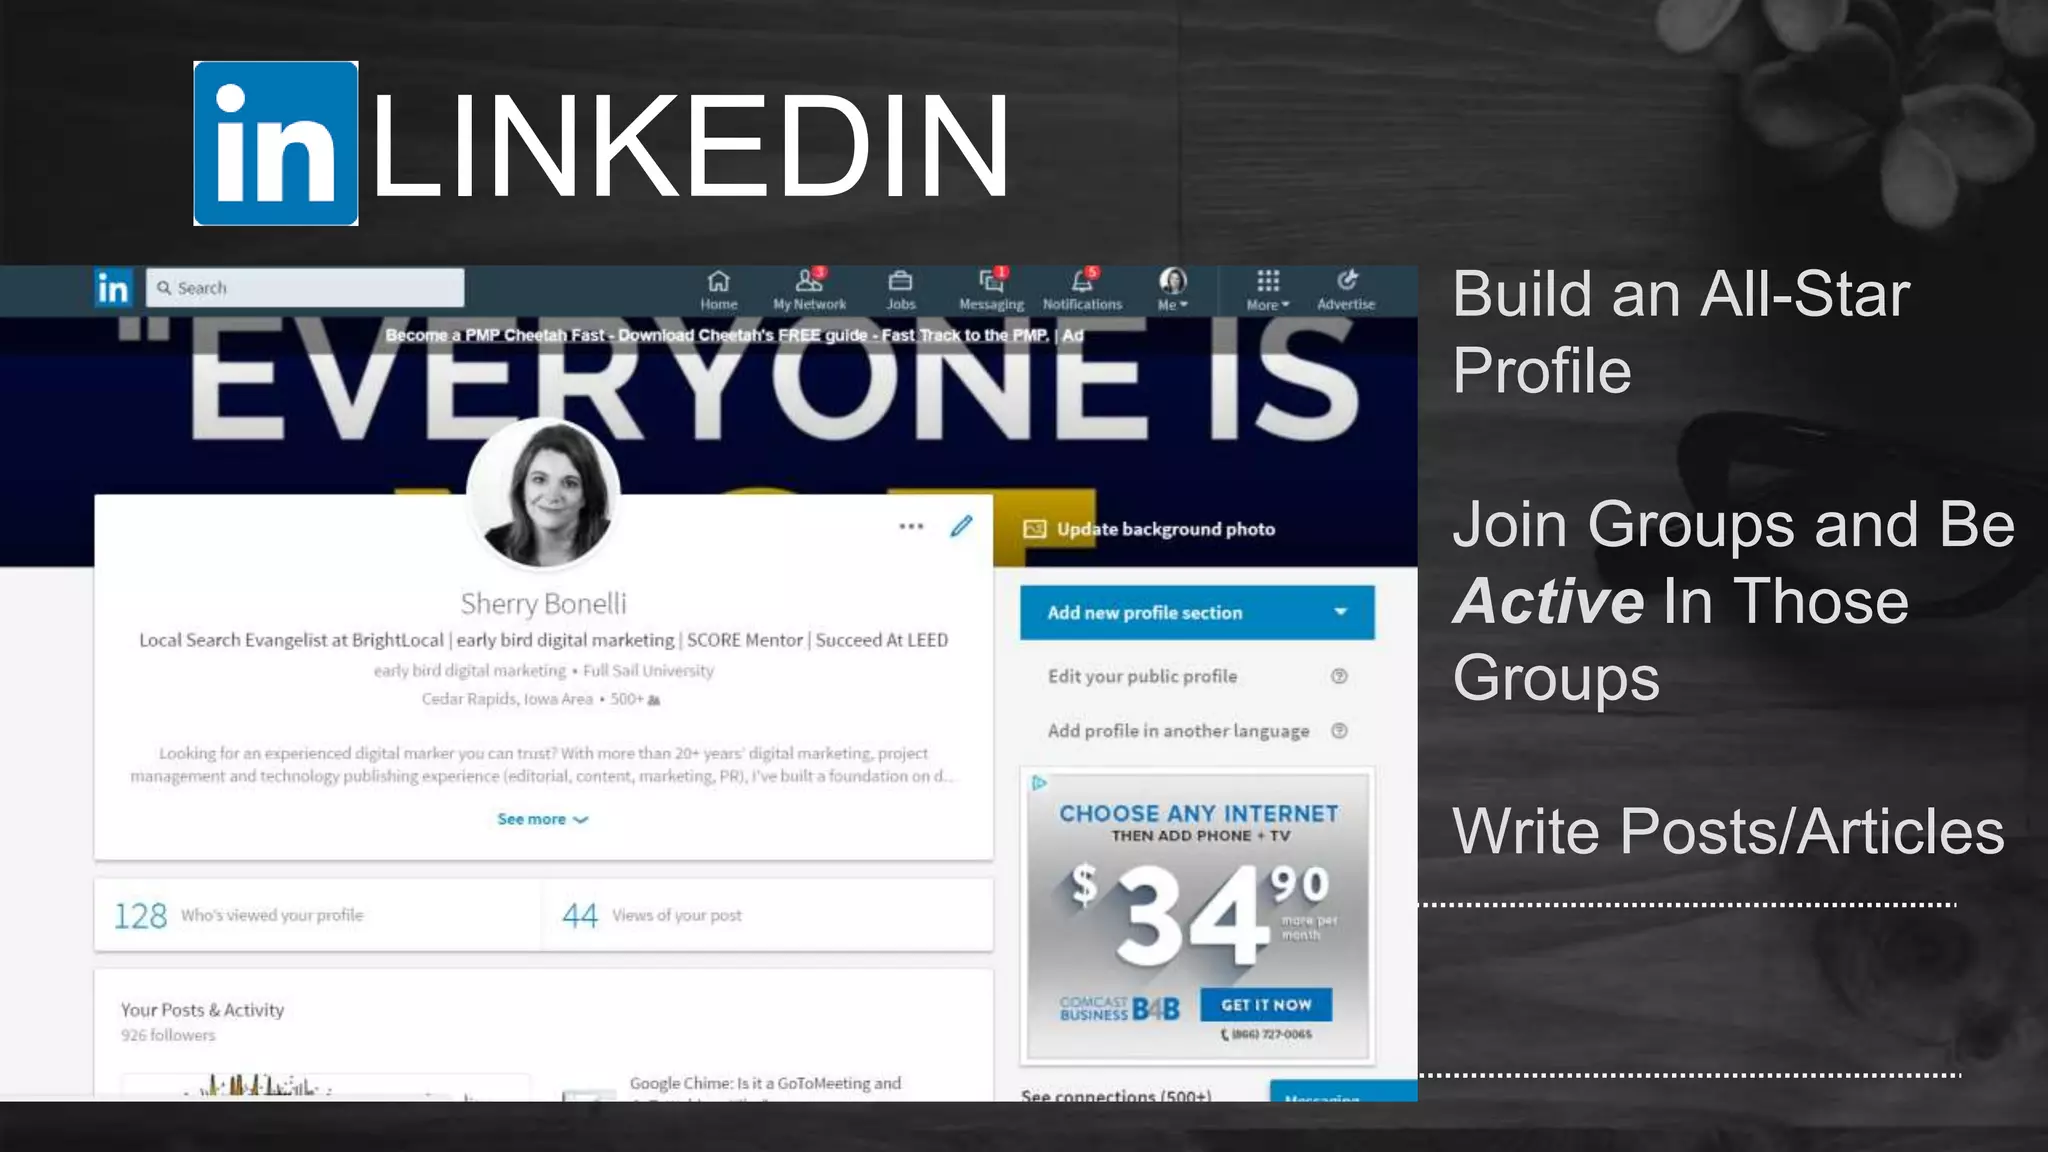This screenshot has height=1152, width=2048.
Task: Click Update background photo
Action: tap(1149, 529)
